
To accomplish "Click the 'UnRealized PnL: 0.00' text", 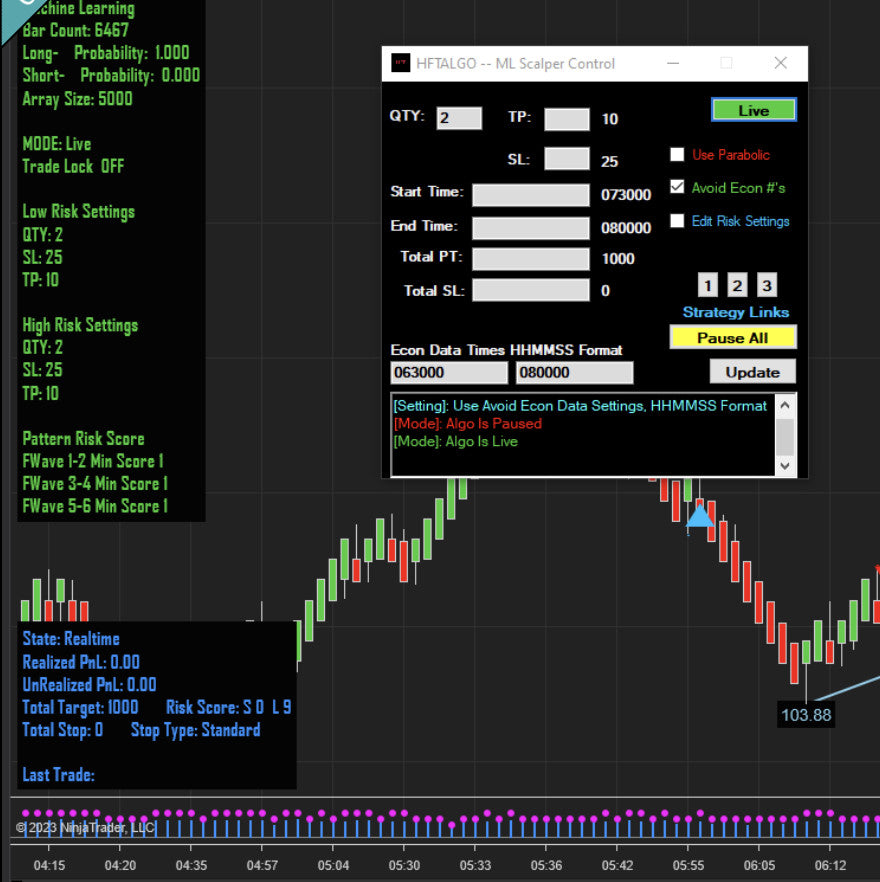I will tap(89, 685).
